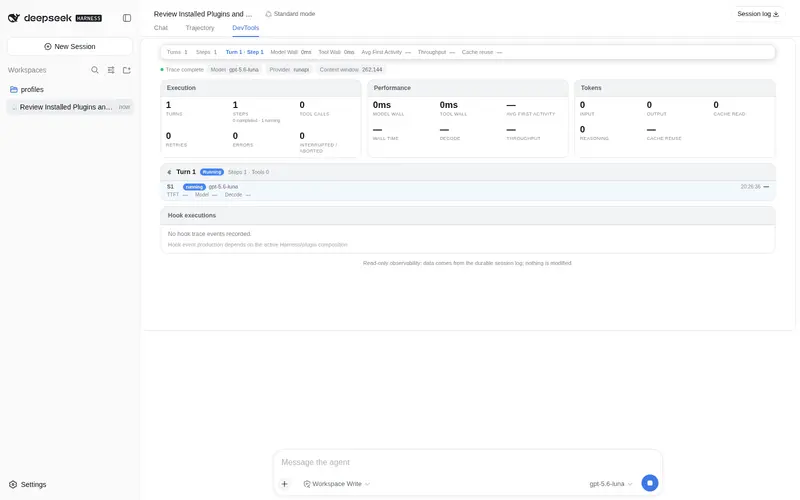Click the deepseek whale logo

coord(14,18)
